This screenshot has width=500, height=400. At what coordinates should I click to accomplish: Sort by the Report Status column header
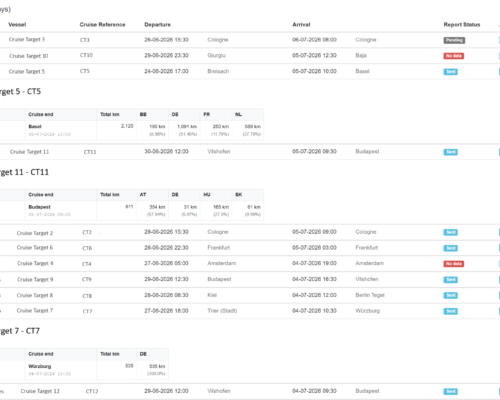[462, 25]
